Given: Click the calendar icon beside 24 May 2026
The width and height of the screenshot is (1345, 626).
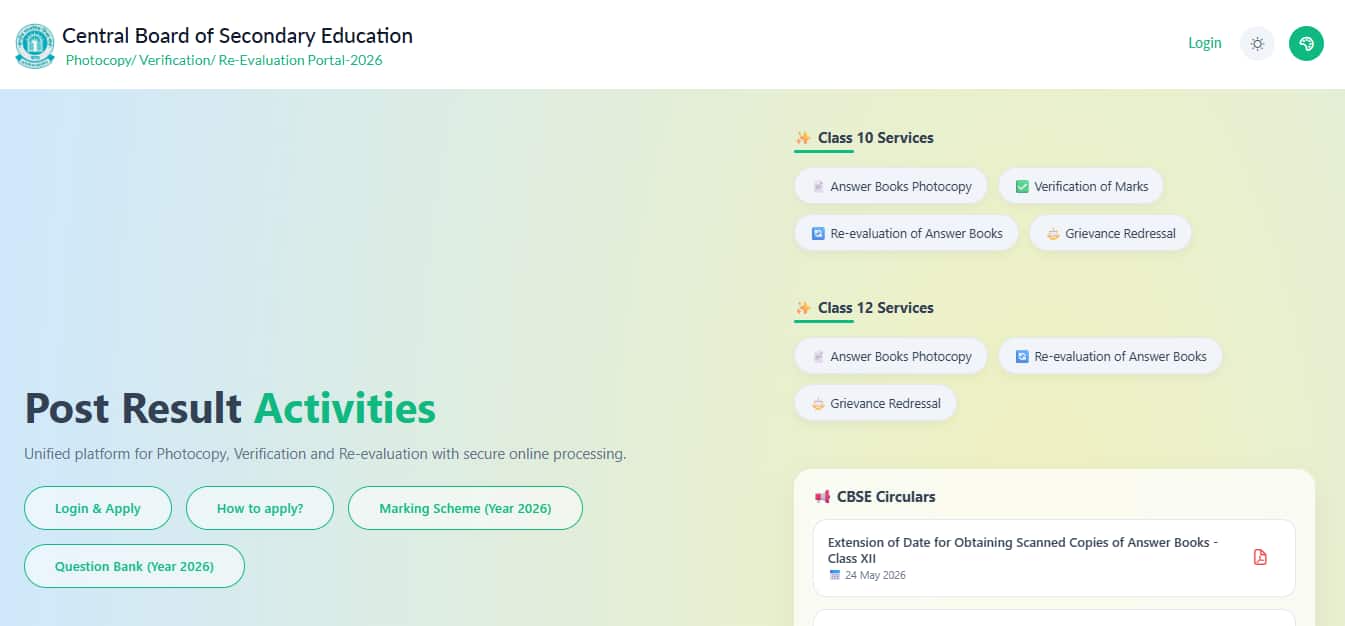Looking at the screenshot, I should pyautogui.click(x=835, y=575).
